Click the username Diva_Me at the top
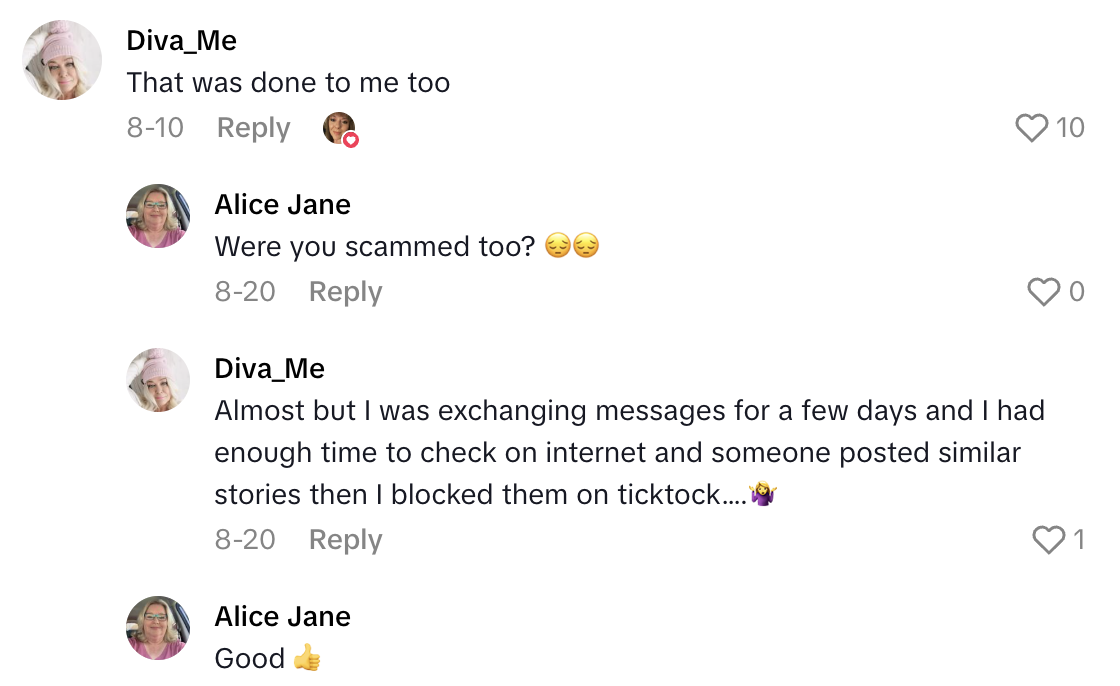The image size is (1120, 686). tap(181, 40)
